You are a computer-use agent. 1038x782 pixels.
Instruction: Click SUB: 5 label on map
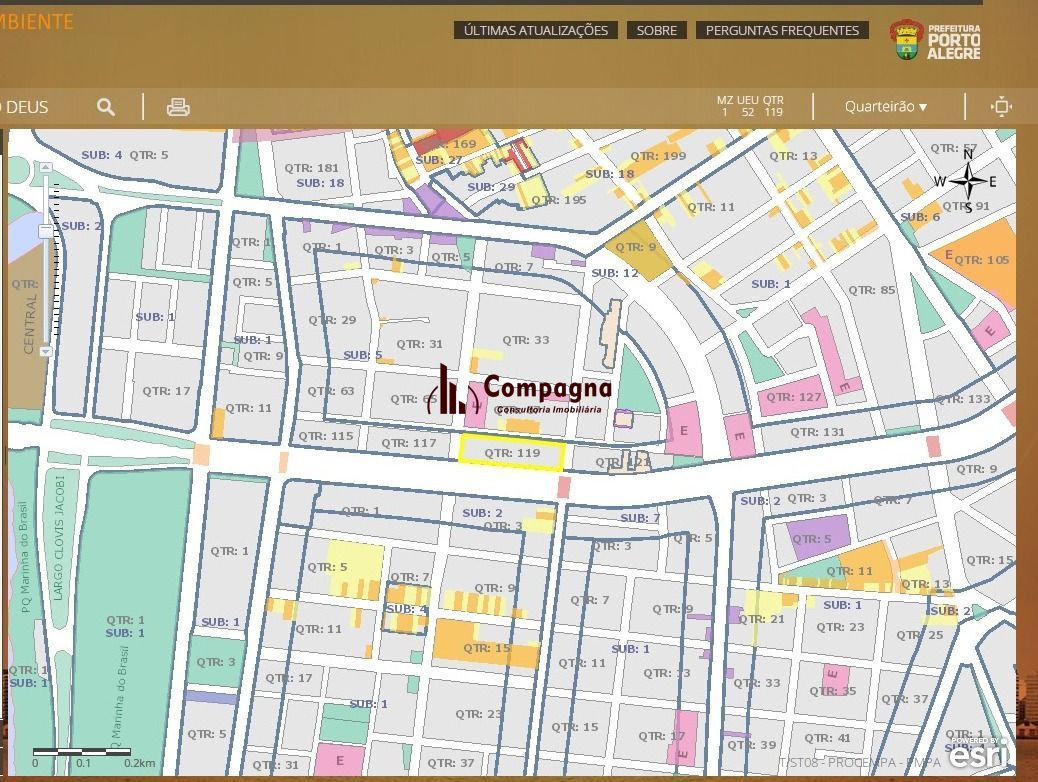362,355
